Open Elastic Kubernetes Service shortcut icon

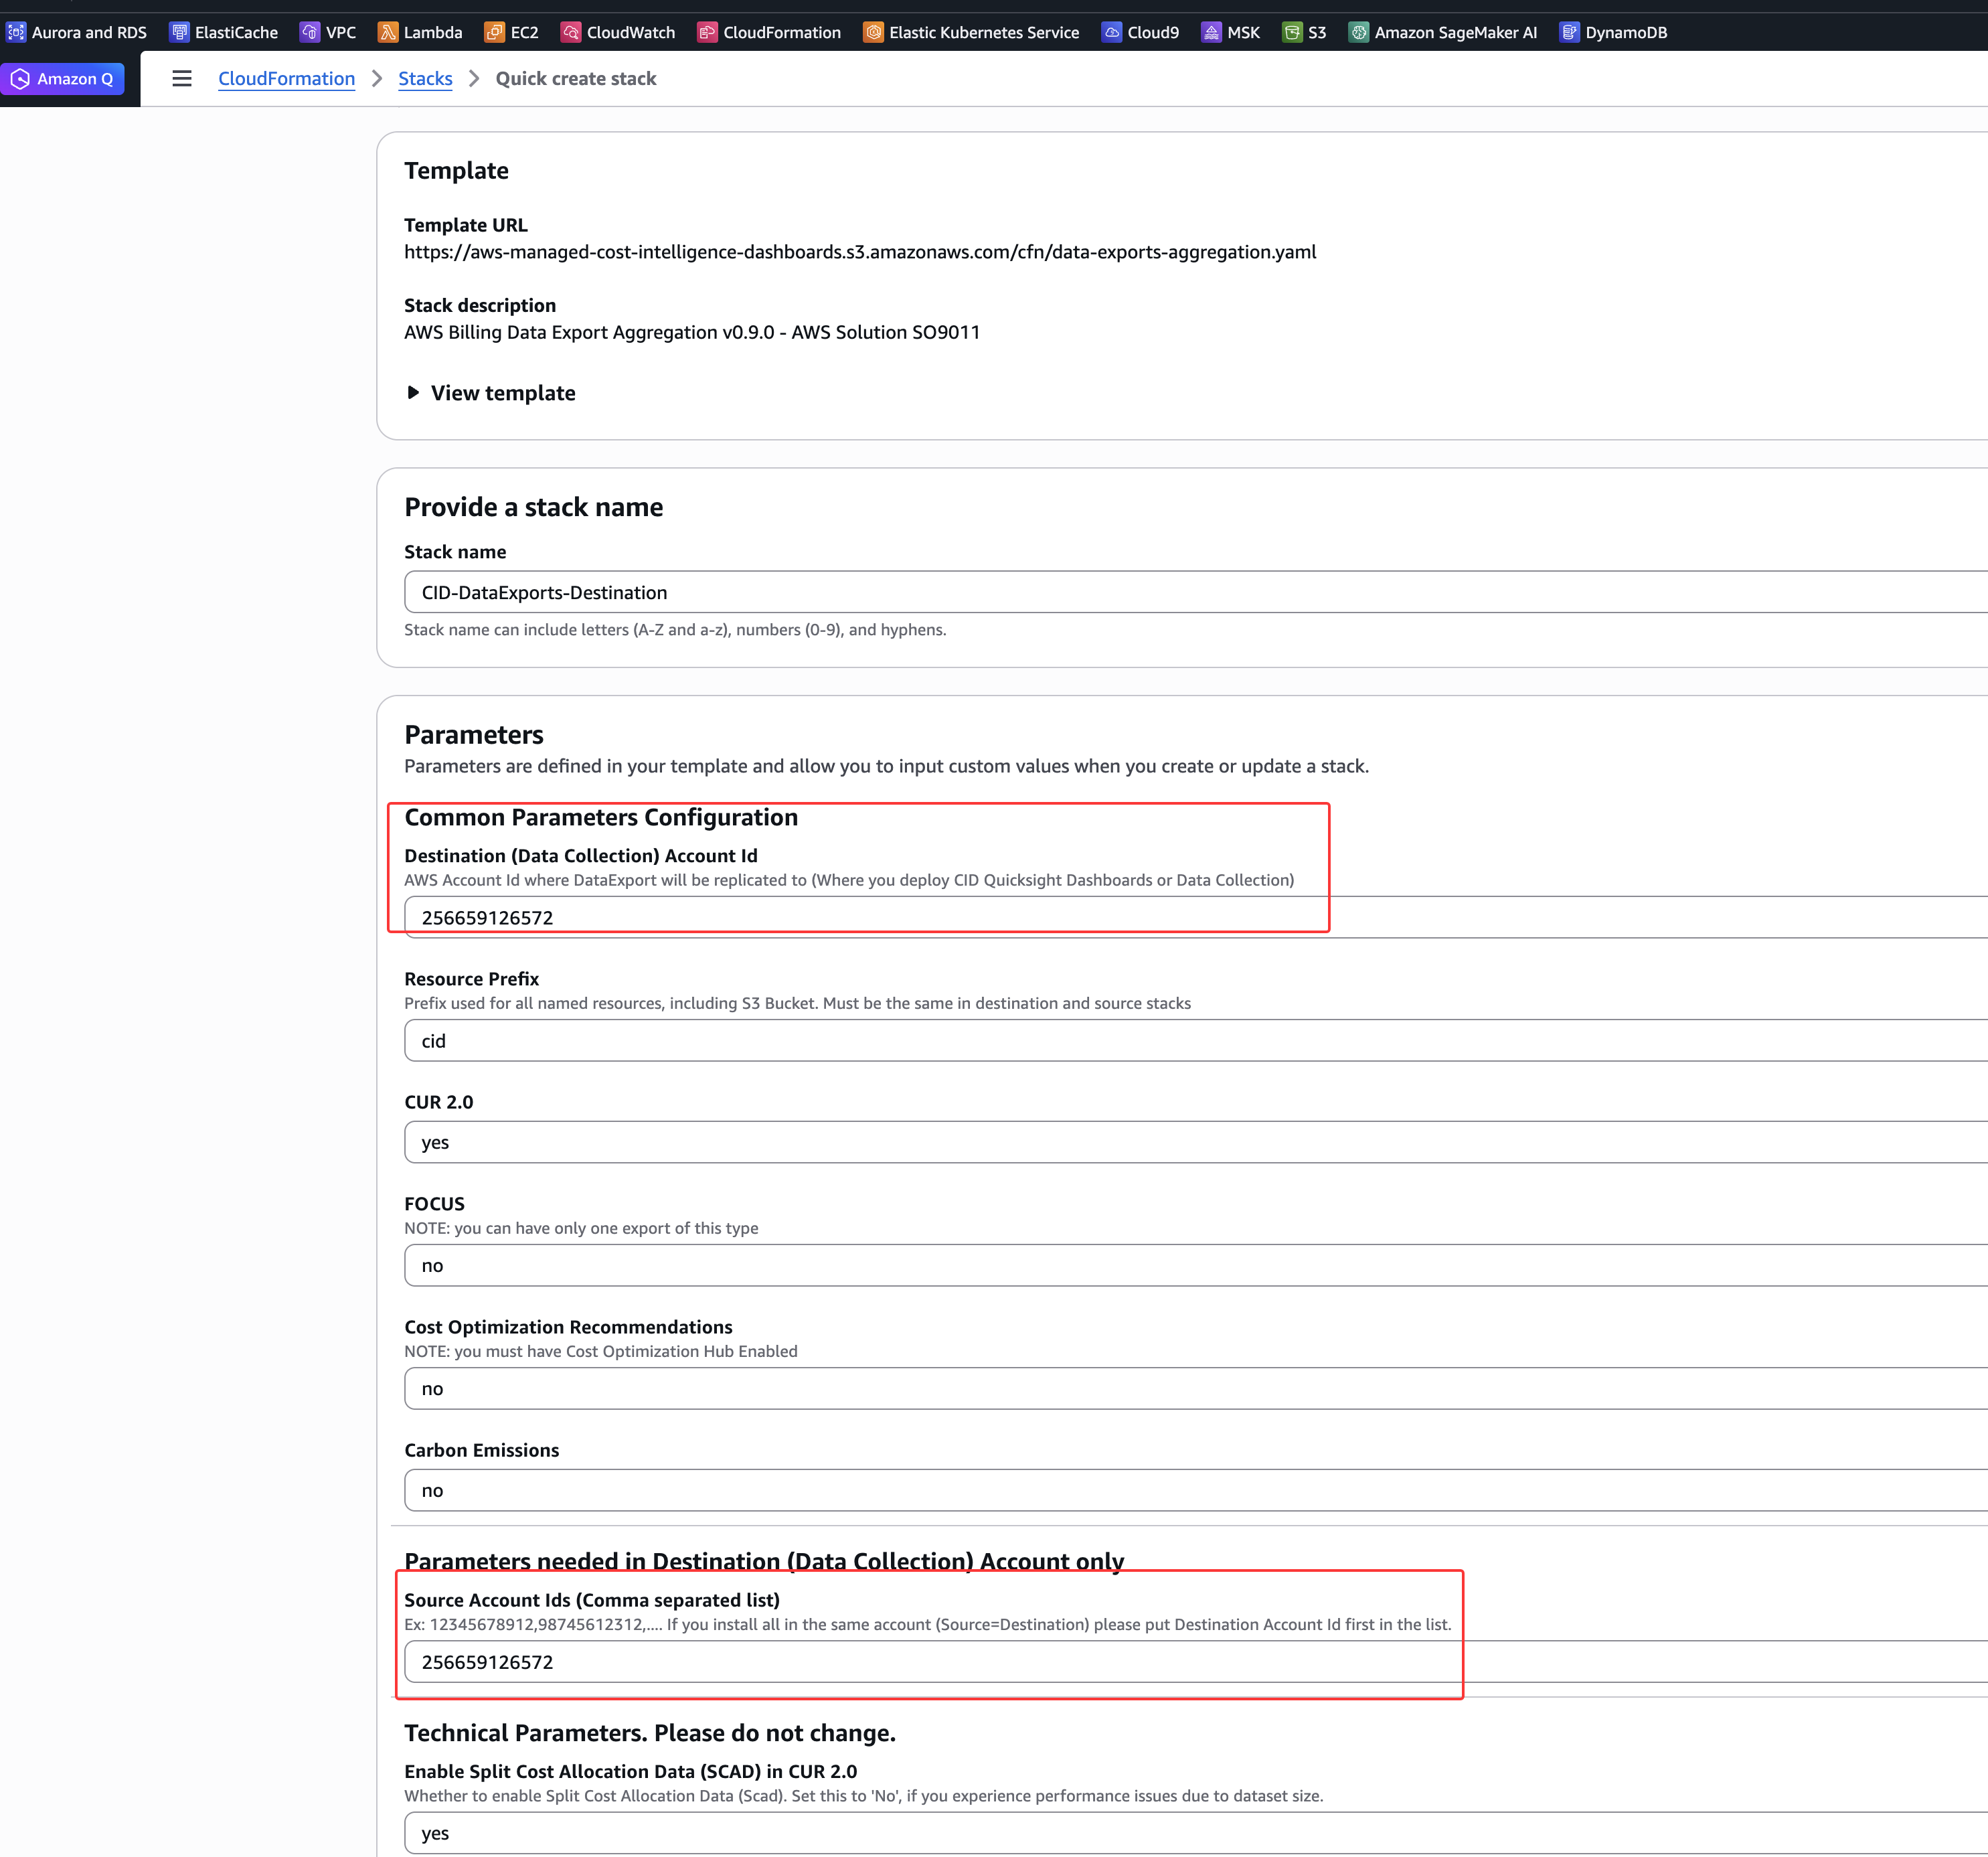click(x=873, y=32)
